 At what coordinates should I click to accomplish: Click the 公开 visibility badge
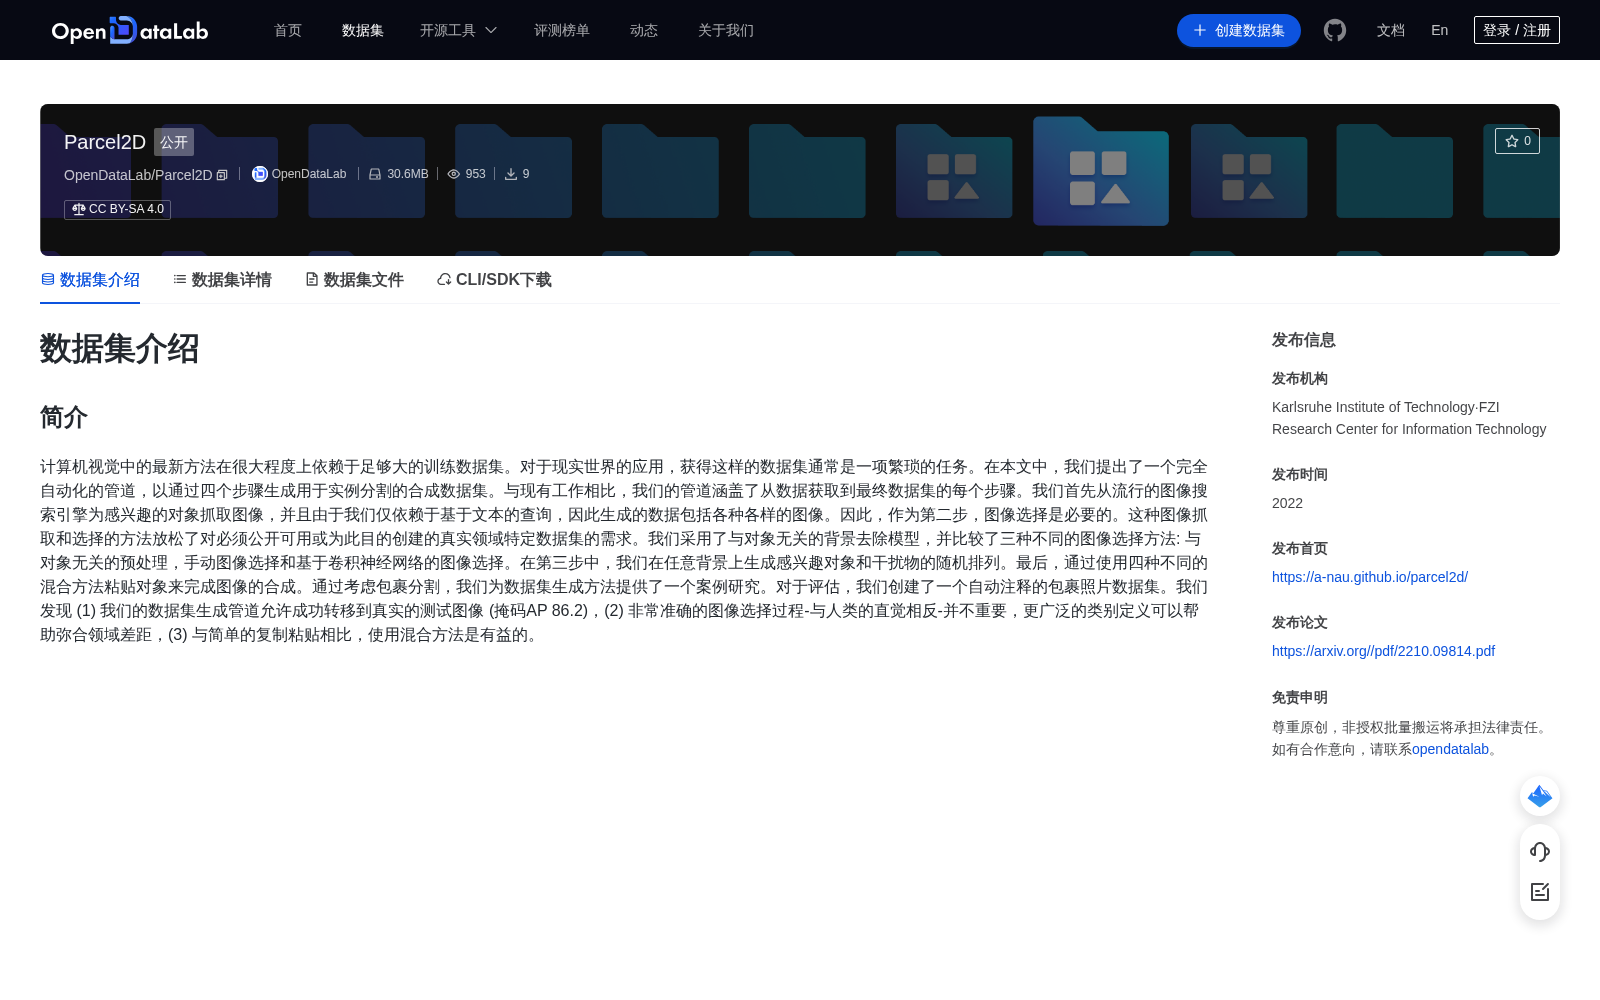coord(174,142)
